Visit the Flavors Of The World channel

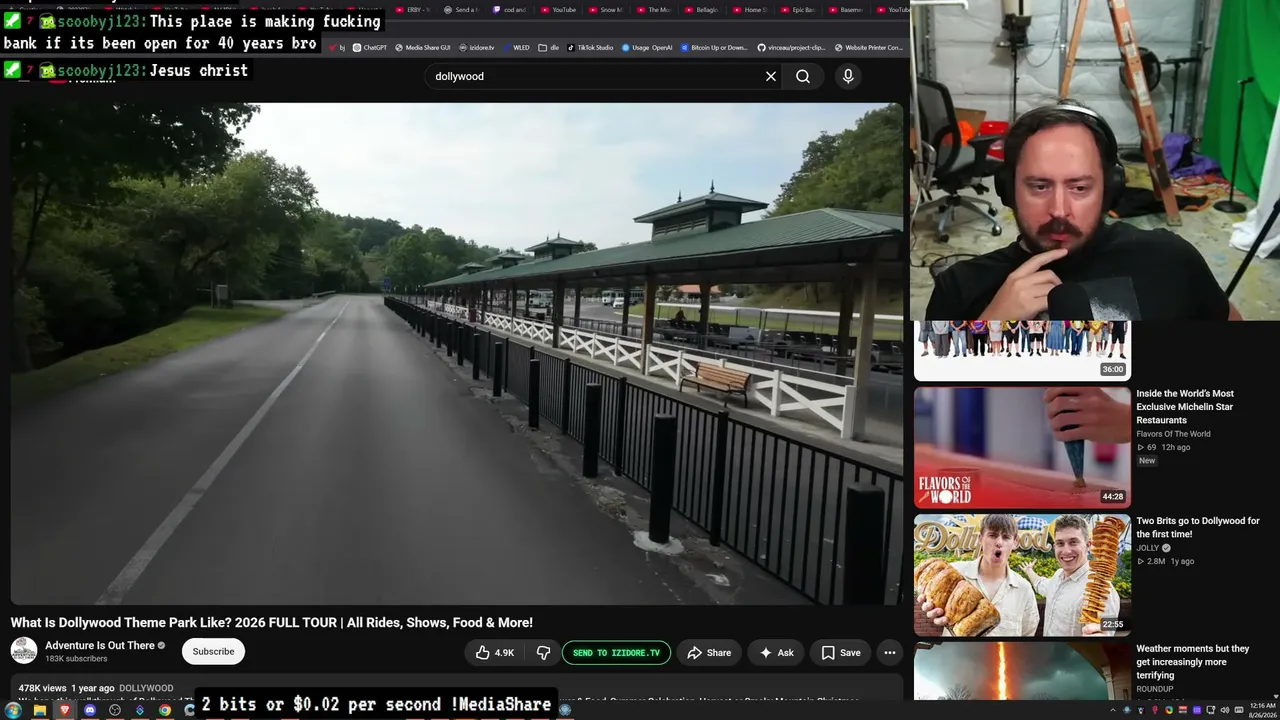pos(1173,434)
